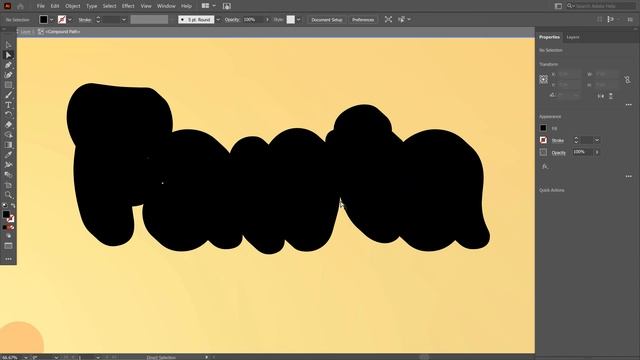Select the Rectangle tool
640x360 pixels.
pos(8,85)
